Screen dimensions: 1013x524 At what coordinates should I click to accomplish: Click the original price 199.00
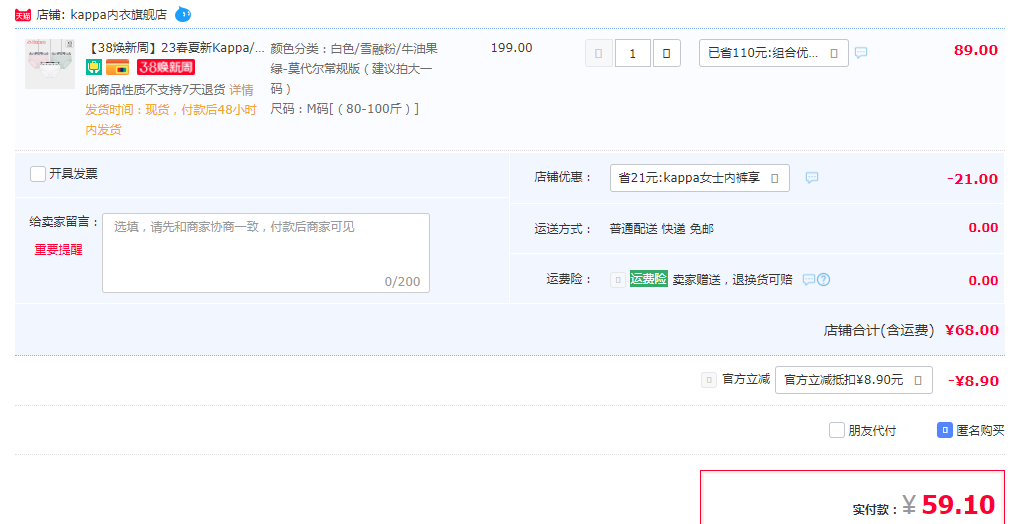[512, 48]
